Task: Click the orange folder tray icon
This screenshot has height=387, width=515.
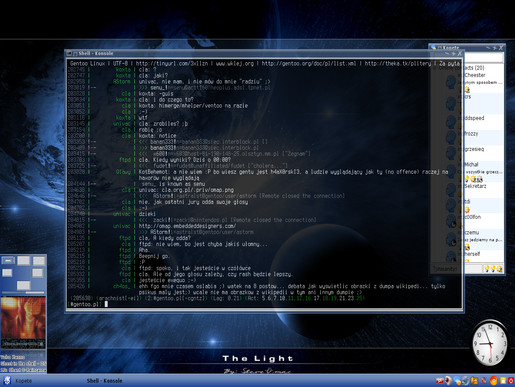Action: point(474,380)
